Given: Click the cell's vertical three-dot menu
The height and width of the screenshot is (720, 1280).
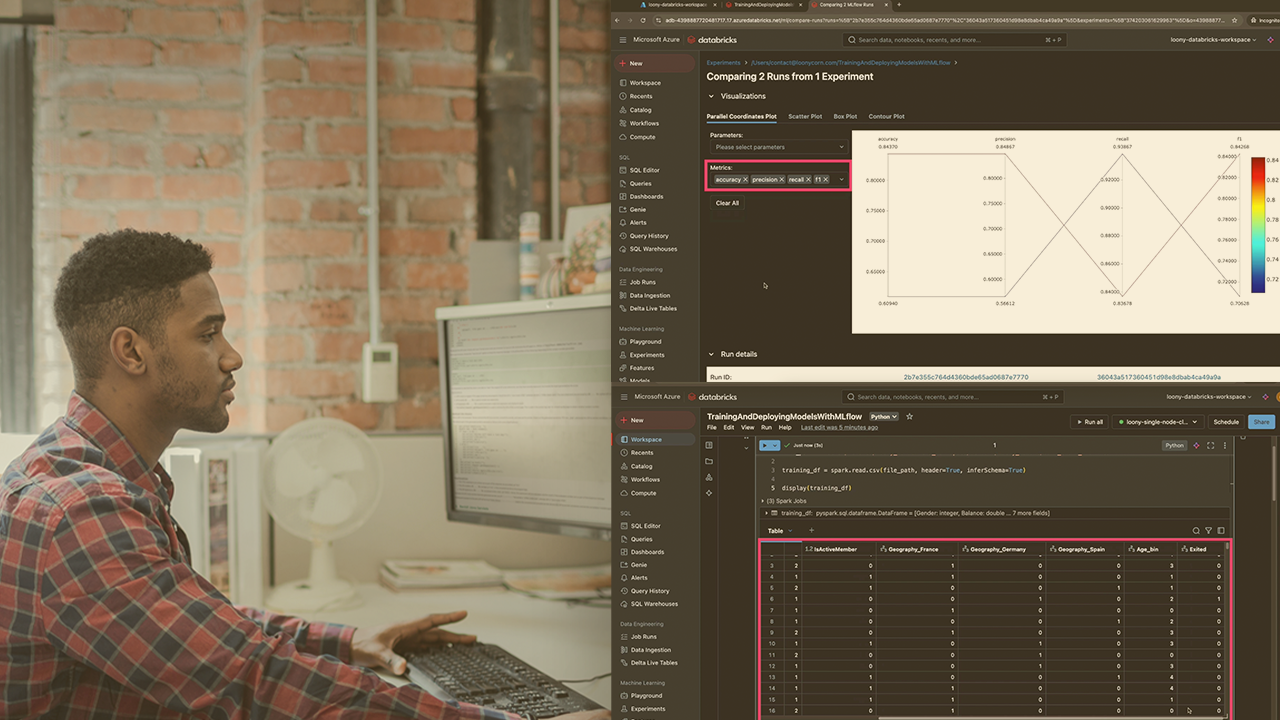Looking at the screenshot, I should coord(1225,445).
